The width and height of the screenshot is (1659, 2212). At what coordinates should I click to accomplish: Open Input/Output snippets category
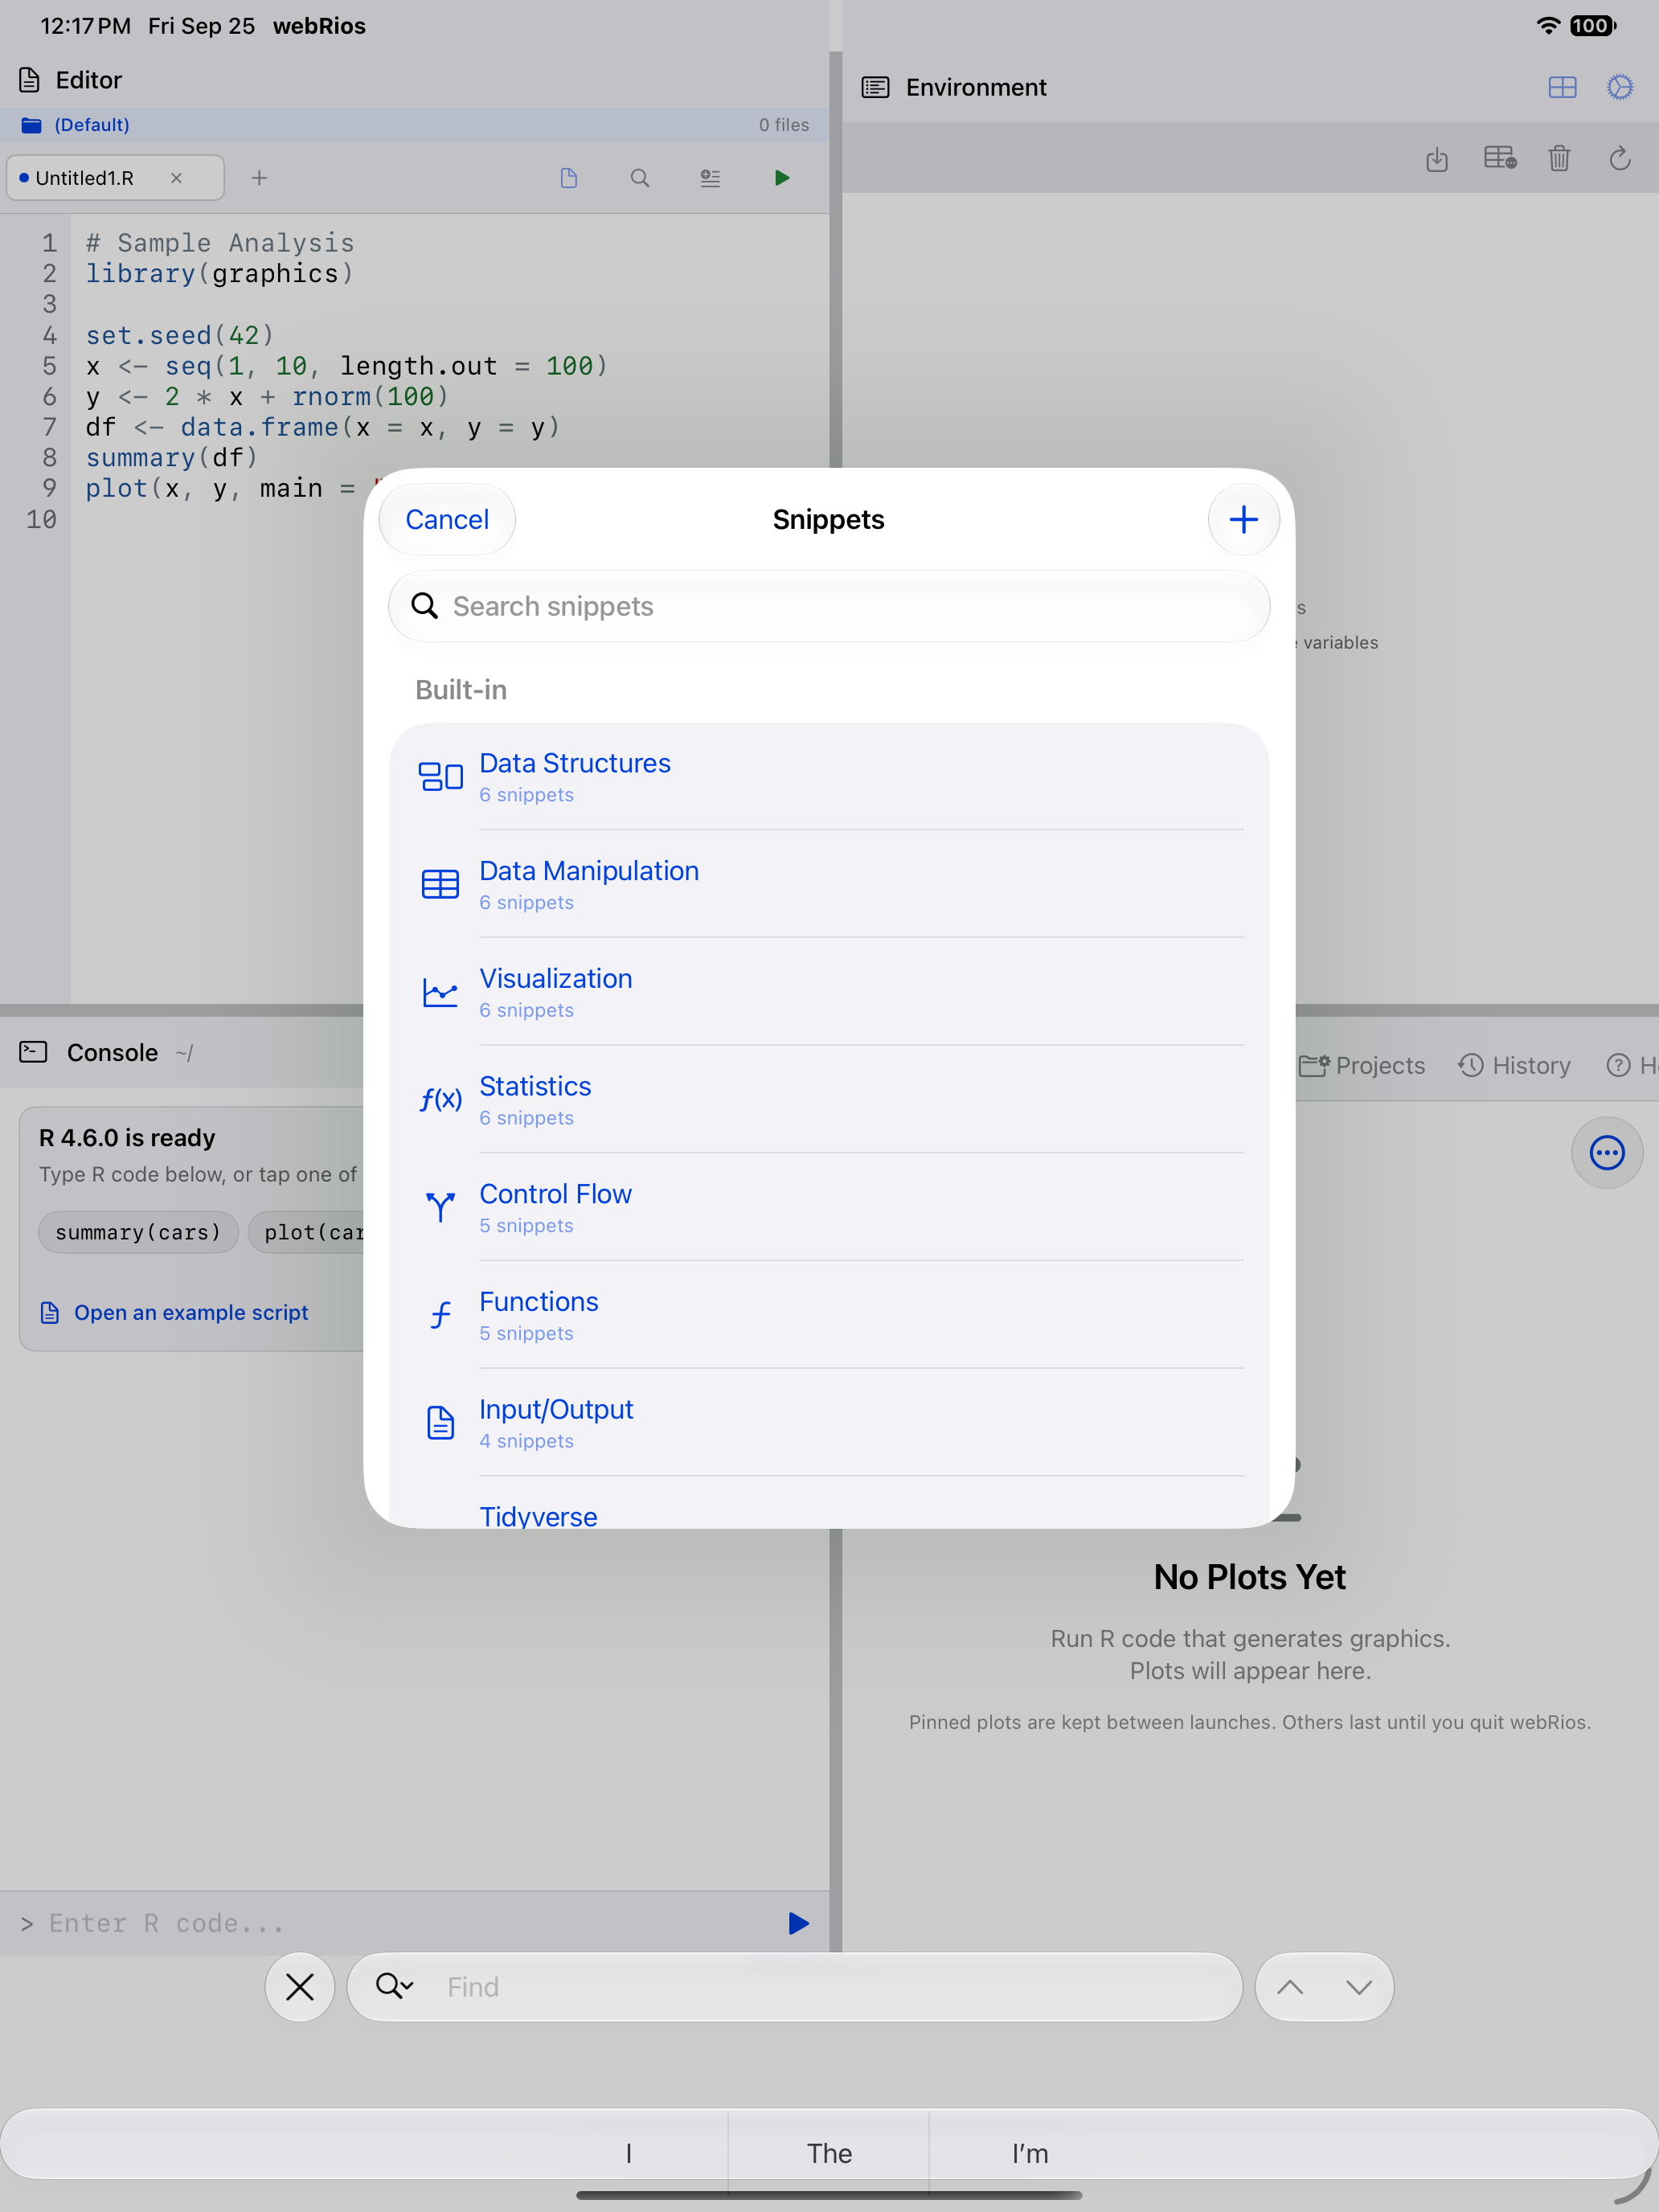pyautogui.click(x=829, y=1422)
